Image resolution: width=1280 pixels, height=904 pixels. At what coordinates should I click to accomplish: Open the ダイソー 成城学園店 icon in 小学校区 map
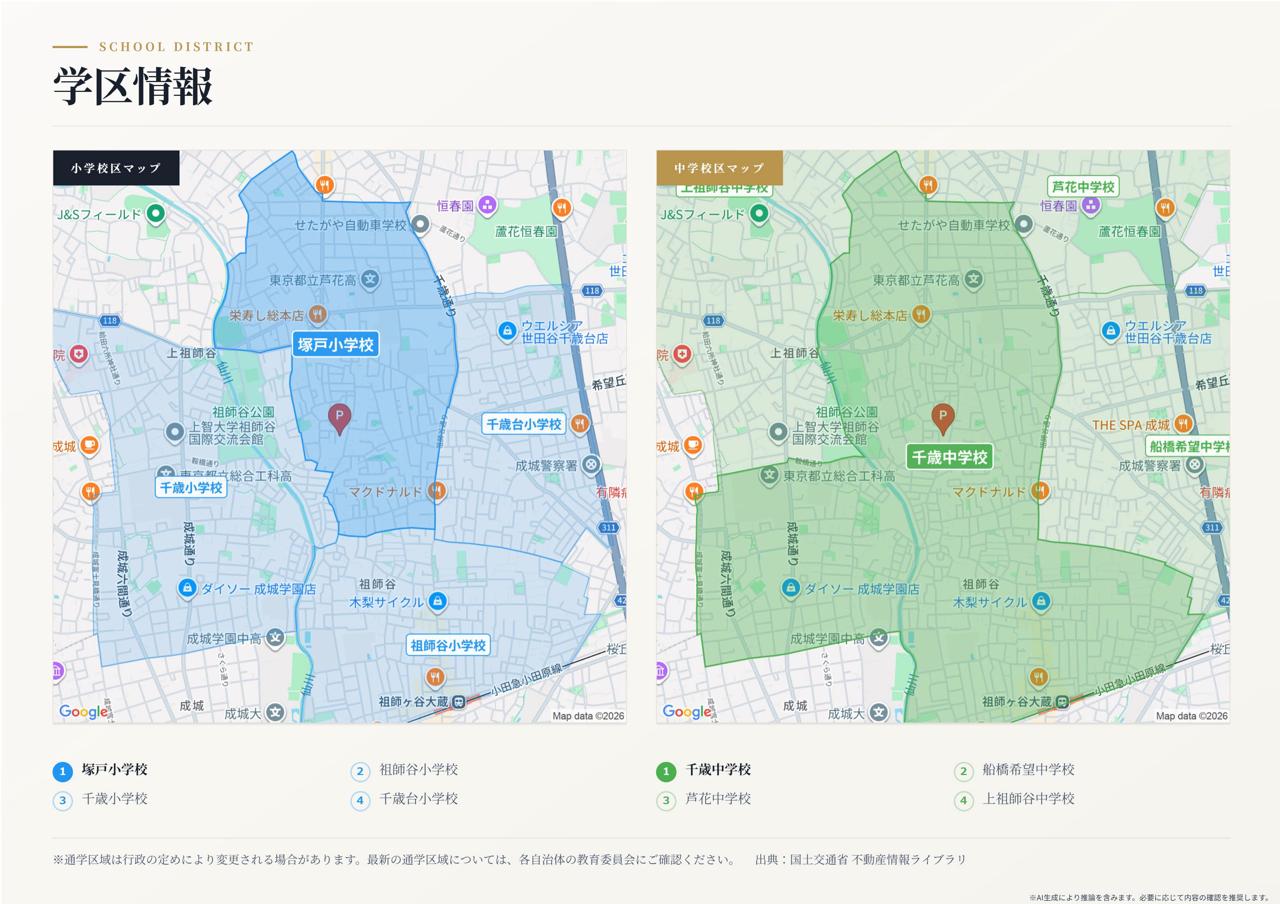(x=186, y=588)
